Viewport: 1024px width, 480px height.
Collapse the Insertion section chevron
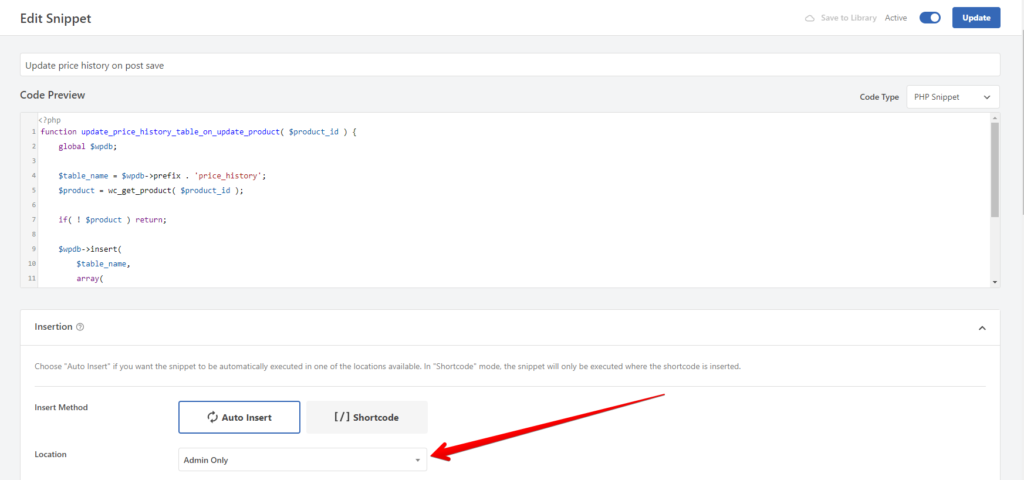coord(981,327)
